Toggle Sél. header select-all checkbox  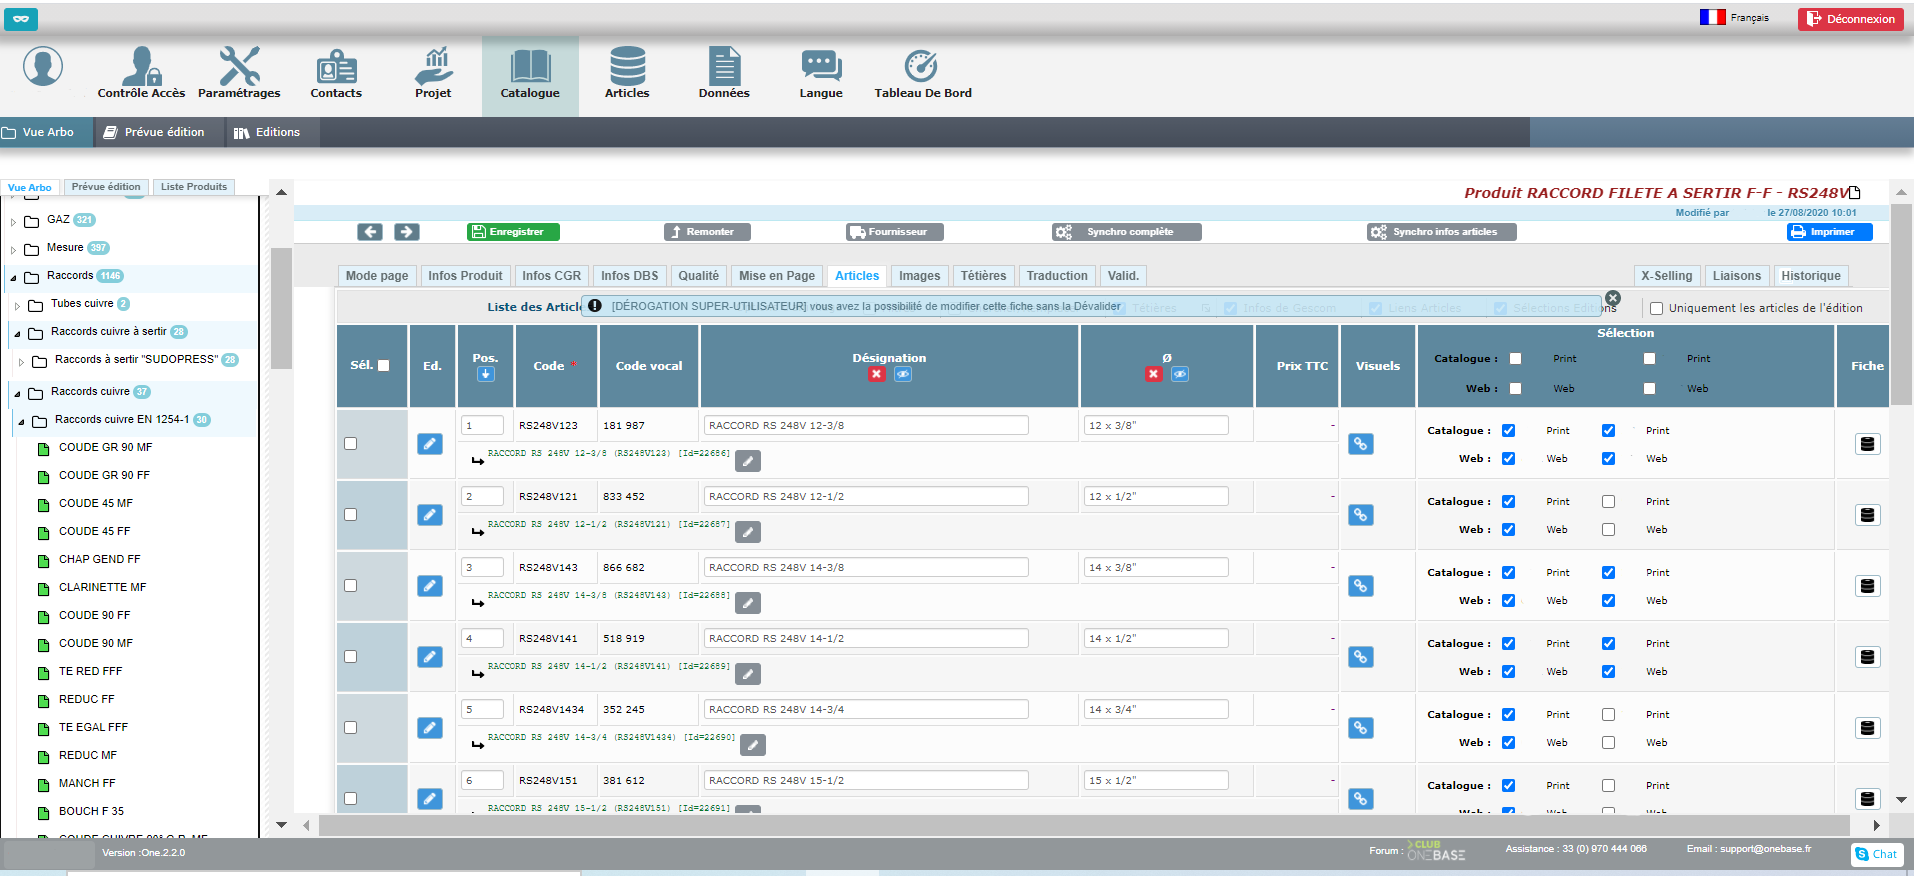384,366
